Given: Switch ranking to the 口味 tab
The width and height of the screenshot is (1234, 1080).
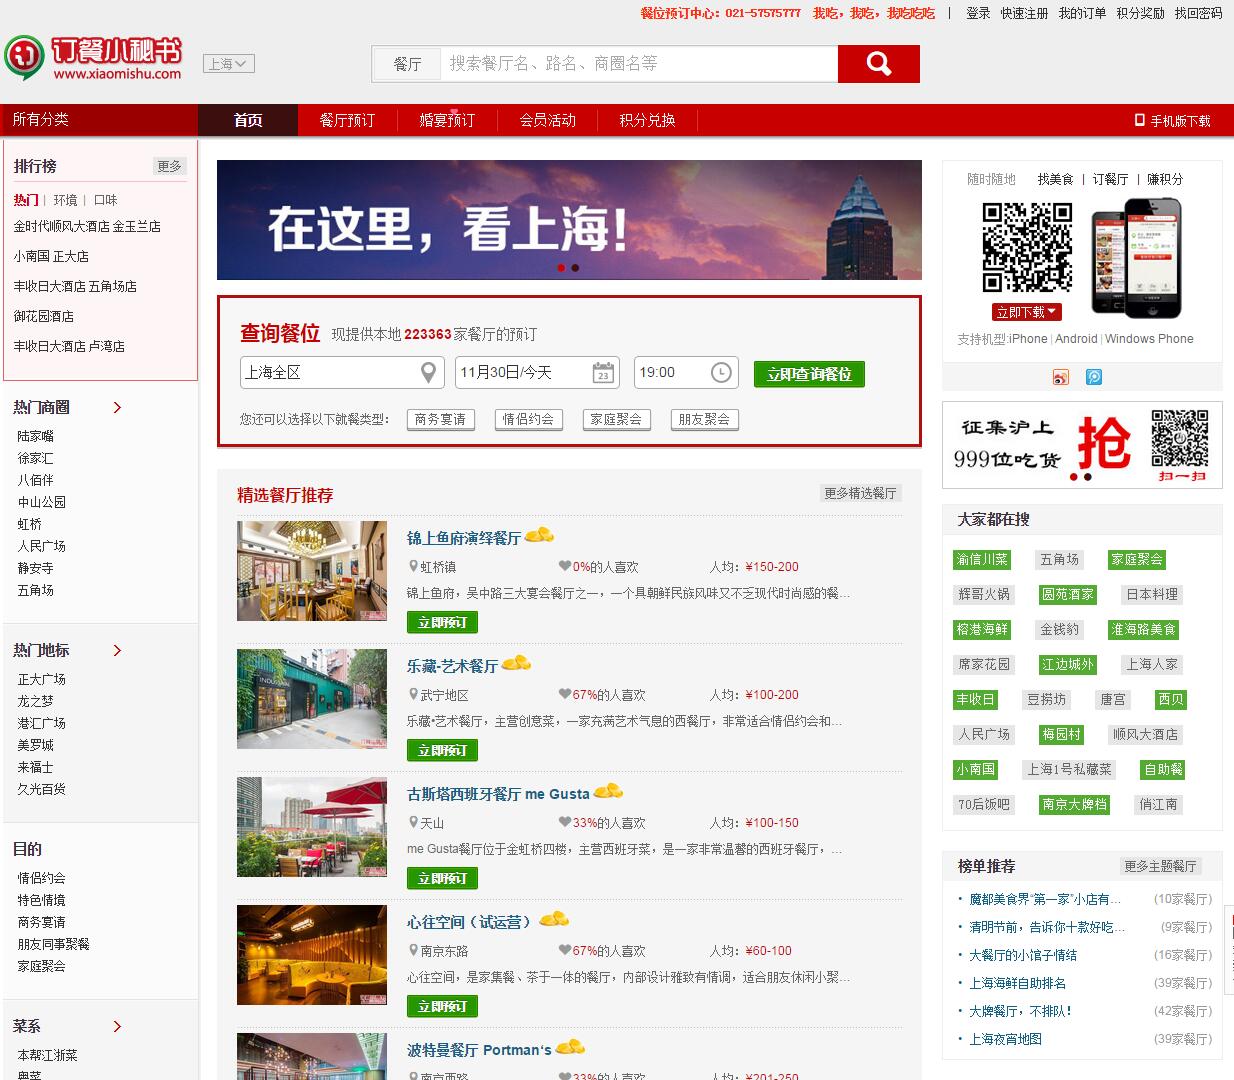Looking at the screenshot, I should (x=105, y=200).
